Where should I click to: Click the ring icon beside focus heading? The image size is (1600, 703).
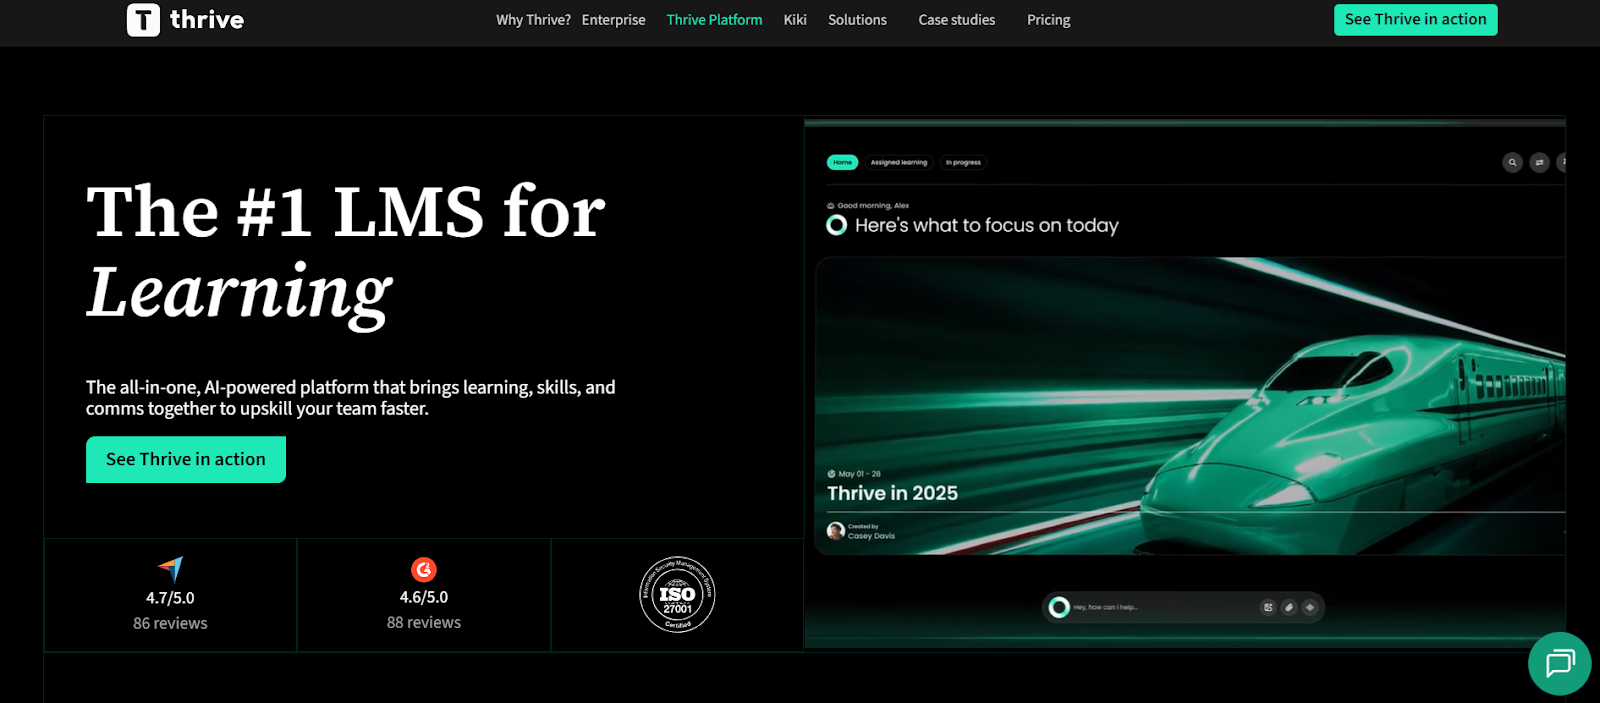(837, 225)
